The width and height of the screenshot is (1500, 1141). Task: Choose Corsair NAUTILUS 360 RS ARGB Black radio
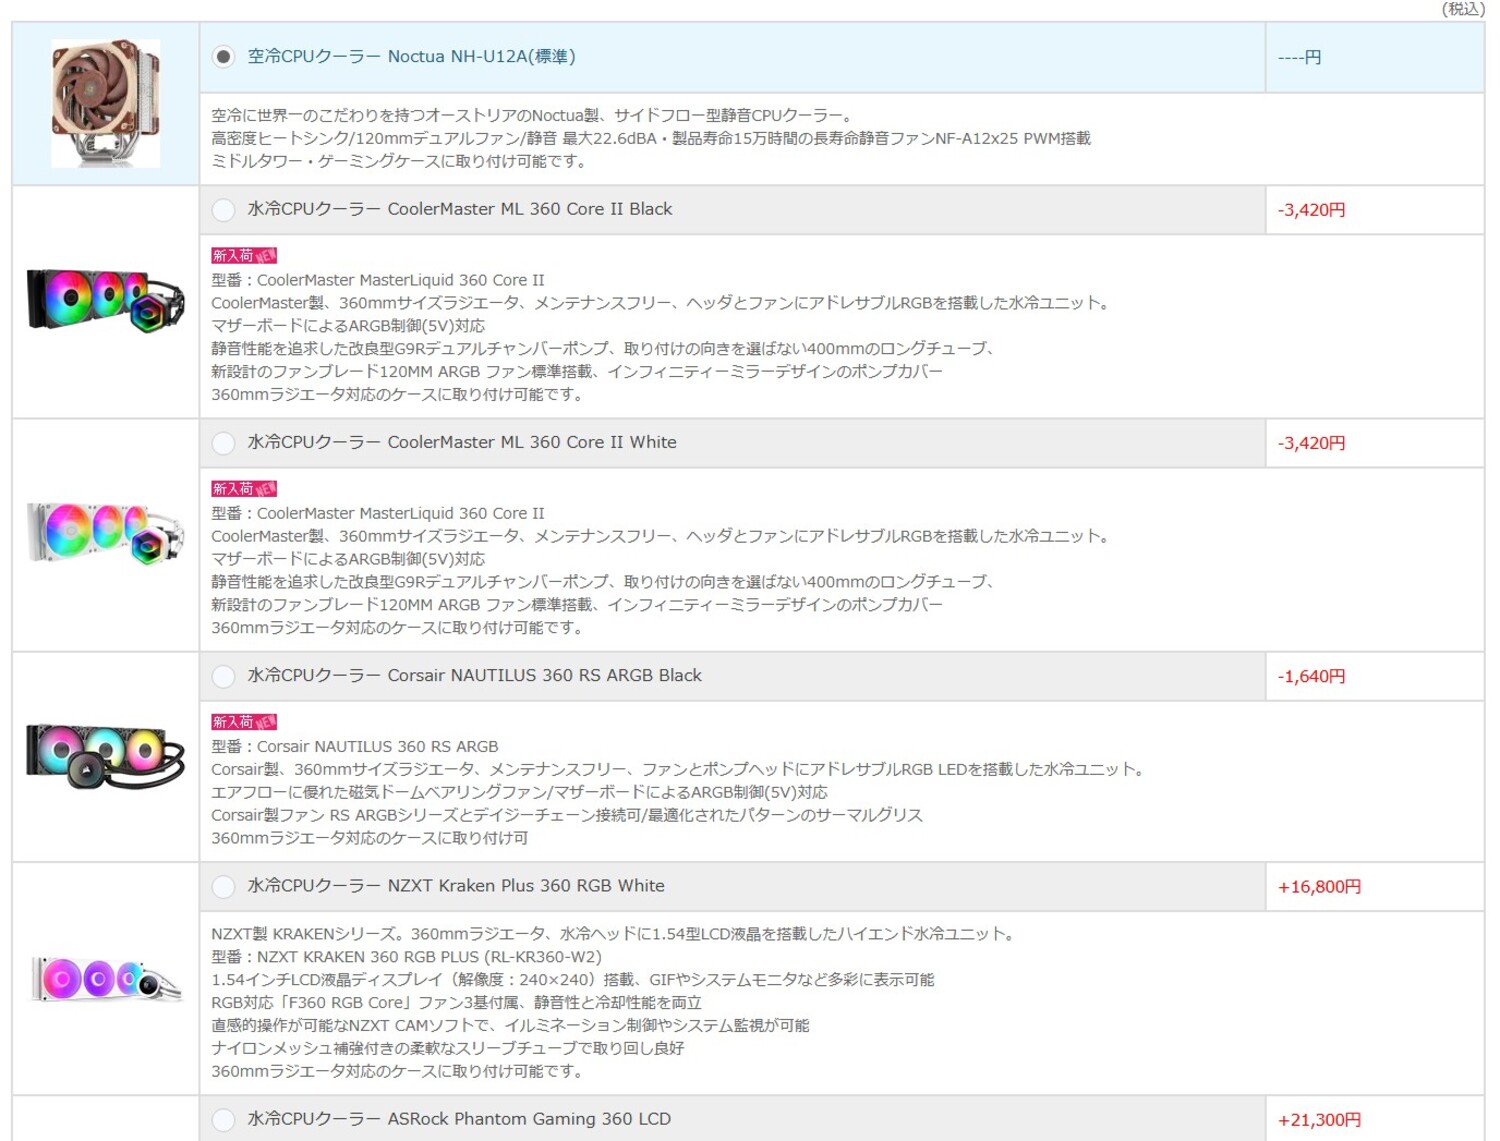pyautogui.click(x=223, y=676)
